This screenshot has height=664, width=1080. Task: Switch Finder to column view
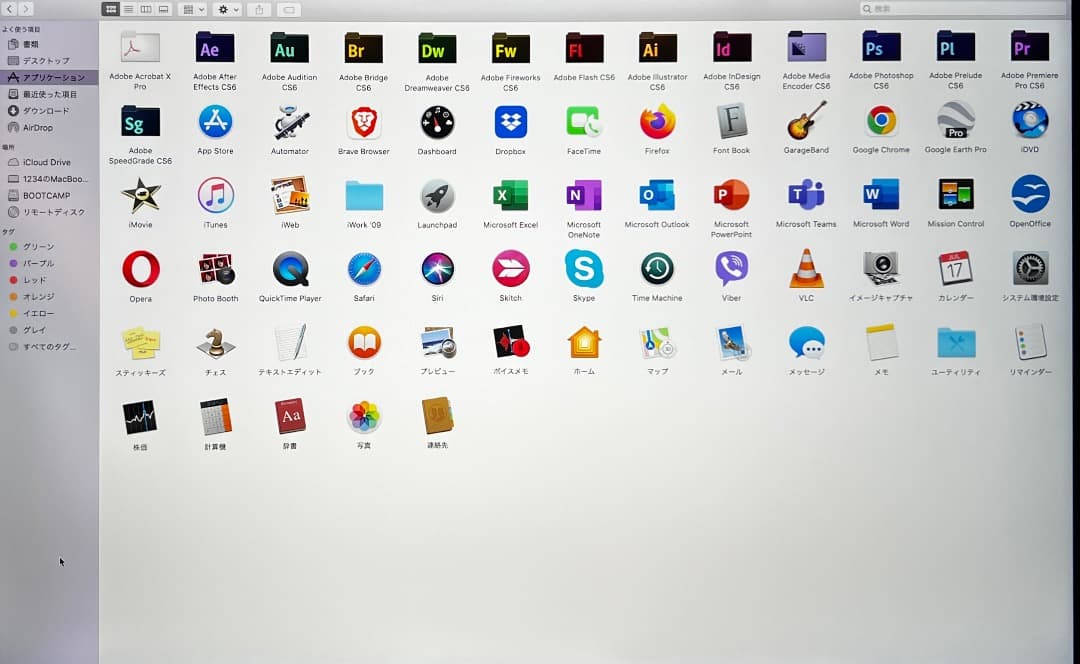click(146, 9)
